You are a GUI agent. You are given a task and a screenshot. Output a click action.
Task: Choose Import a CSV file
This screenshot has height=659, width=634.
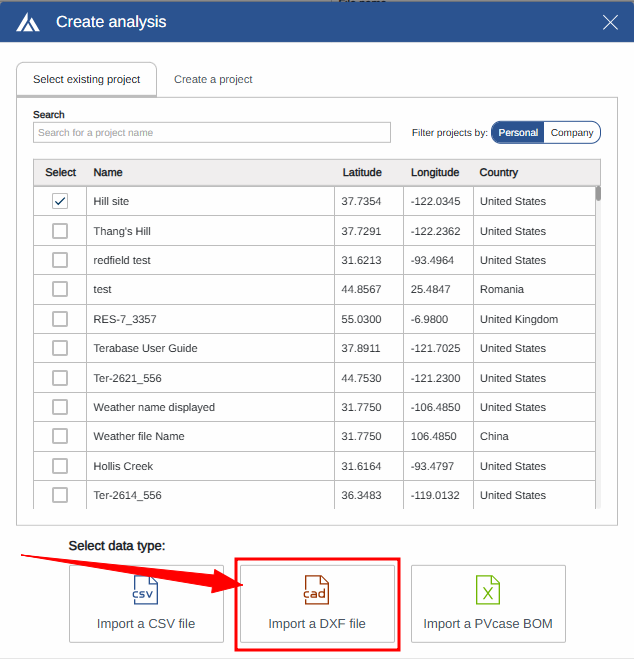coord(146,604)
